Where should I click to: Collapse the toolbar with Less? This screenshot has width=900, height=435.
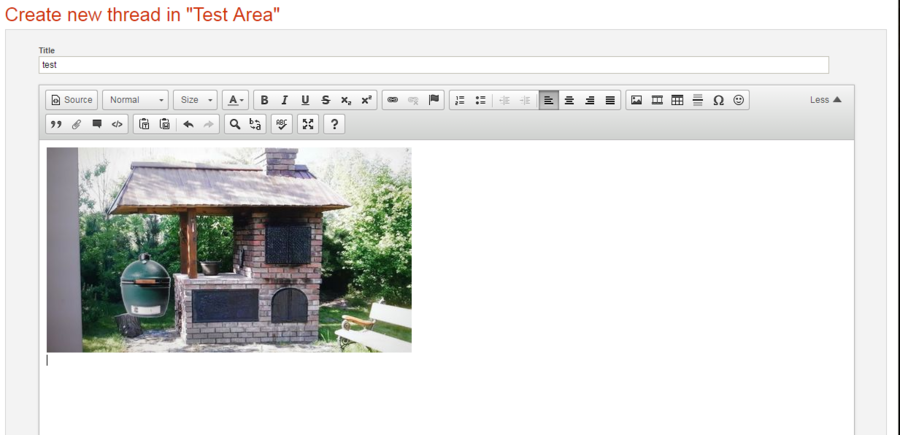(x=825, y=100)
